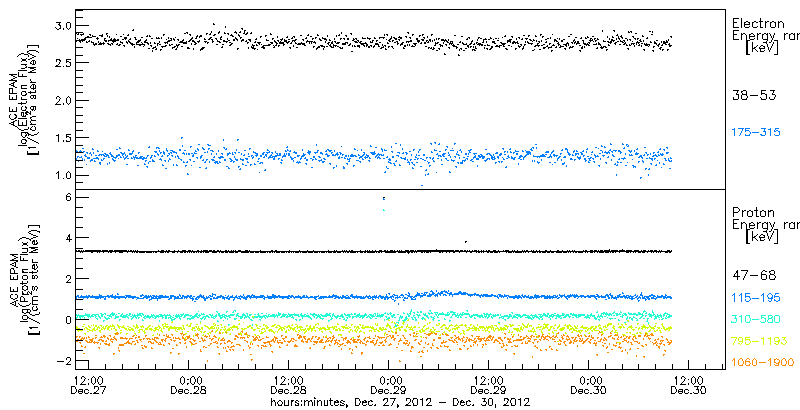Viewport: 800px width, 410px height.
Task: Click the 2.5 tick on electron y-axis
Action: (61, 63)
